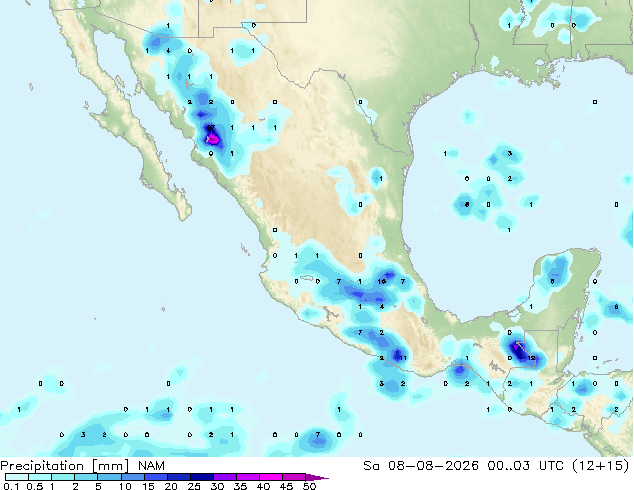Click the '45' legend tick label

click(x=286, y=486)
